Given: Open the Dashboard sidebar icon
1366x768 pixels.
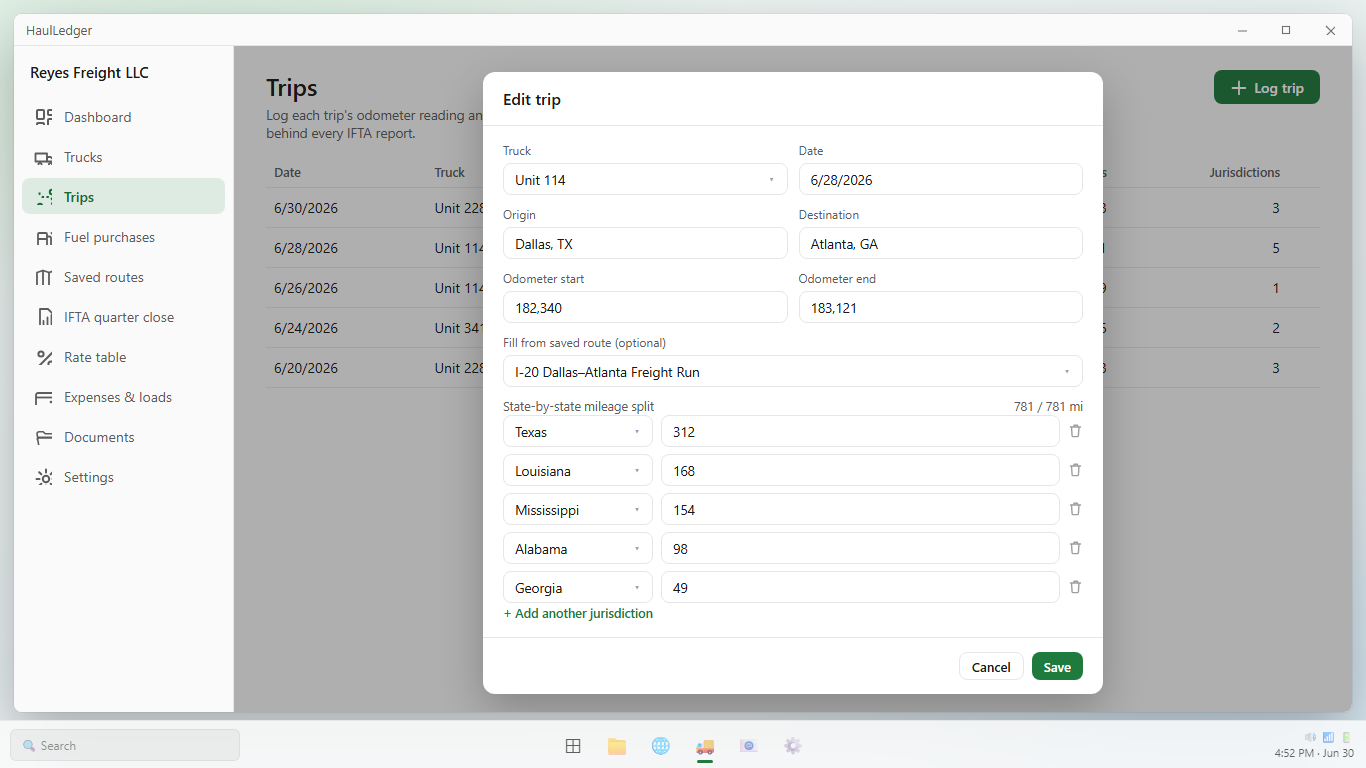Looking at the screenshot, I should (x=44, y=117).
